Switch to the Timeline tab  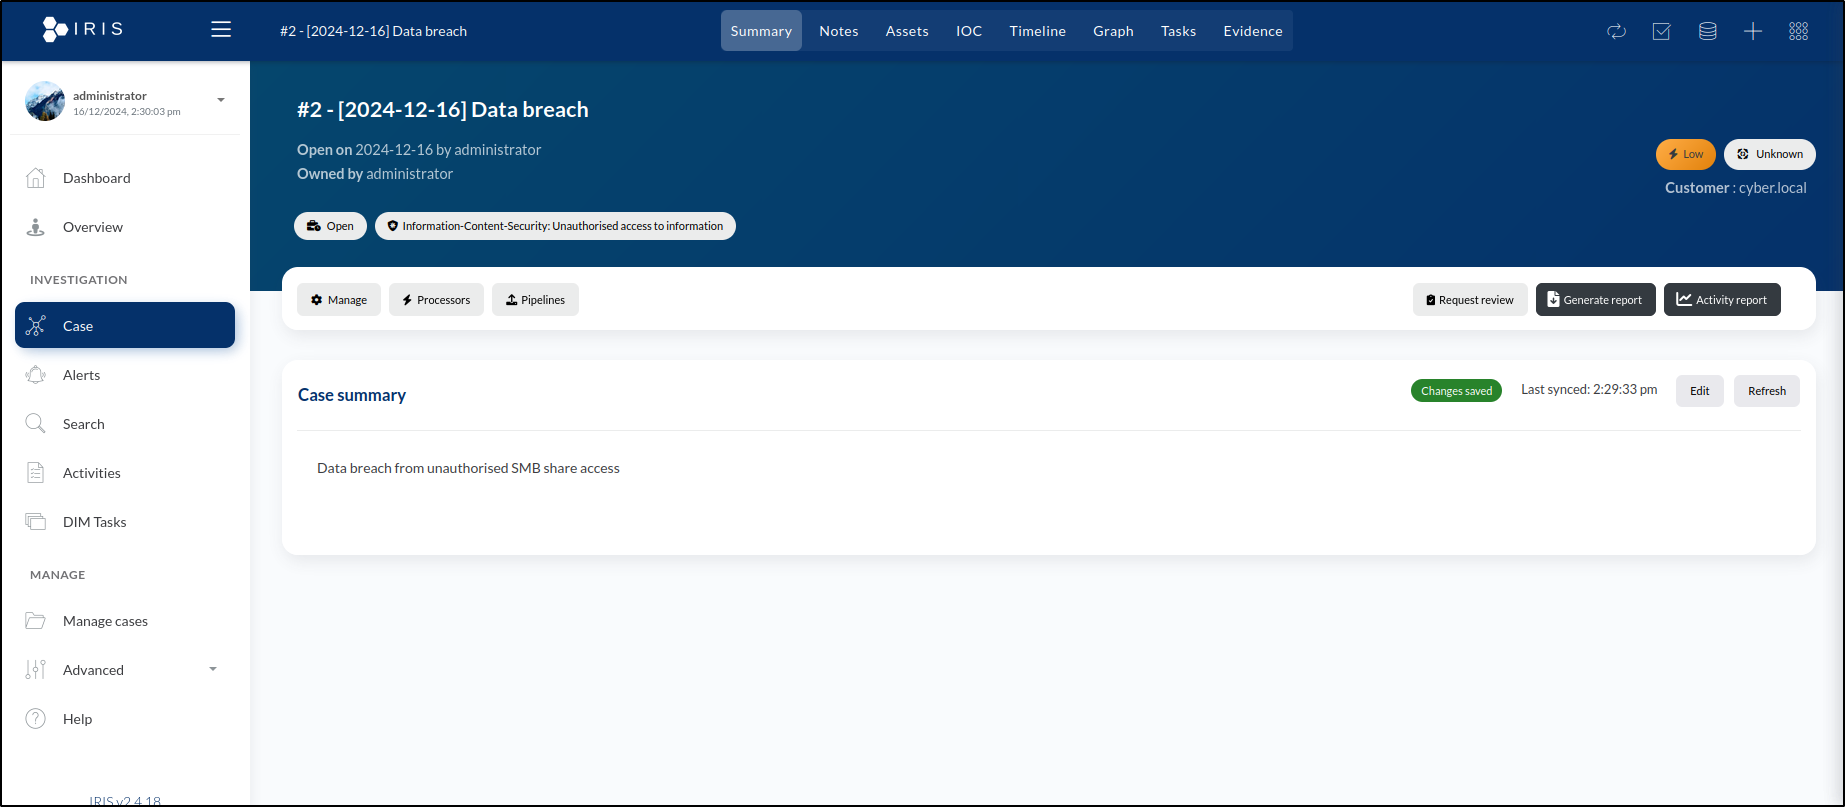coord(1037,31)
